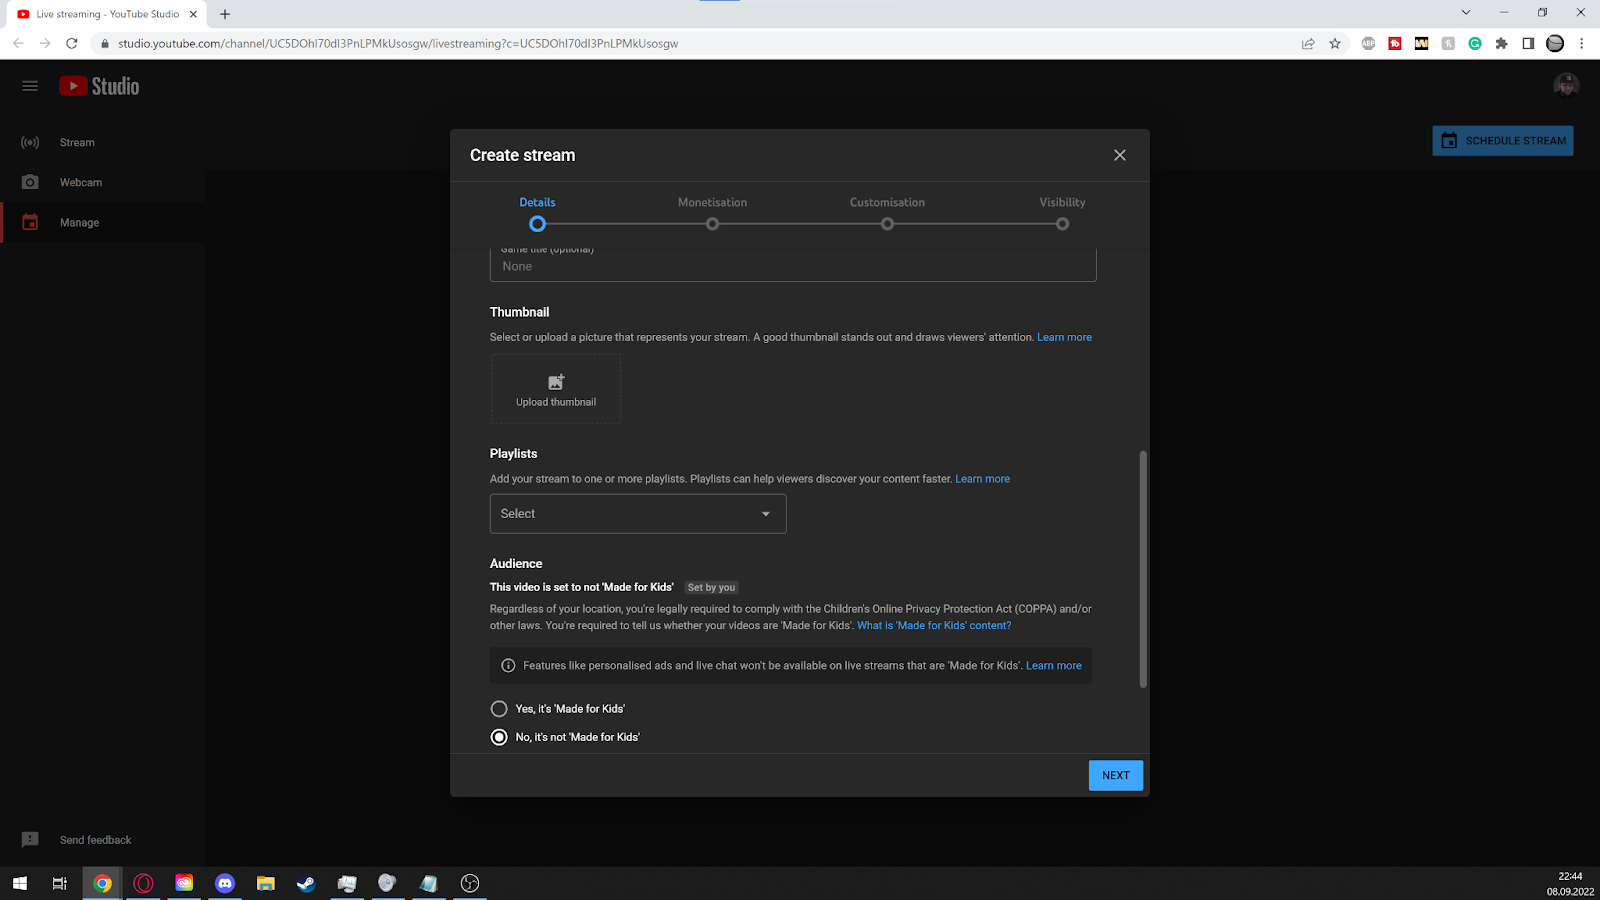Viewport: 1600px width, 900px height.
Task: Click the Send feedback icon
Action: tap(30, 840)
